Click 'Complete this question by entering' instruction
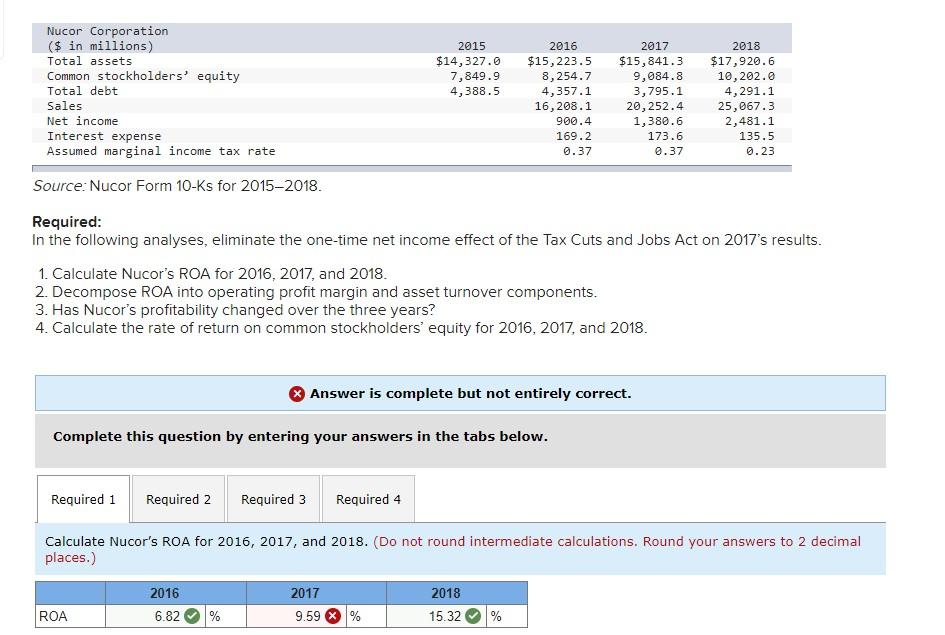The height and width of the screenshot is (635, 945). pyautogui.click(x=300, y=436)
